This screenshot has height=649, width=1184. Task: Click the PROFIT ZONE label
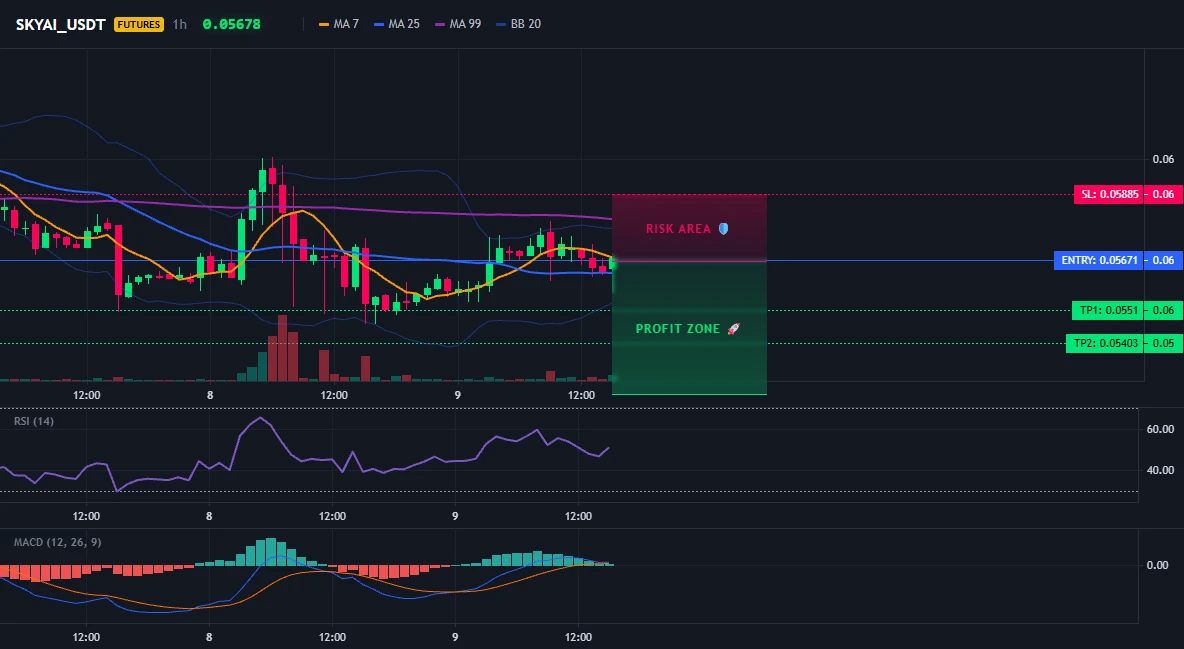click(x=678, y=329)
